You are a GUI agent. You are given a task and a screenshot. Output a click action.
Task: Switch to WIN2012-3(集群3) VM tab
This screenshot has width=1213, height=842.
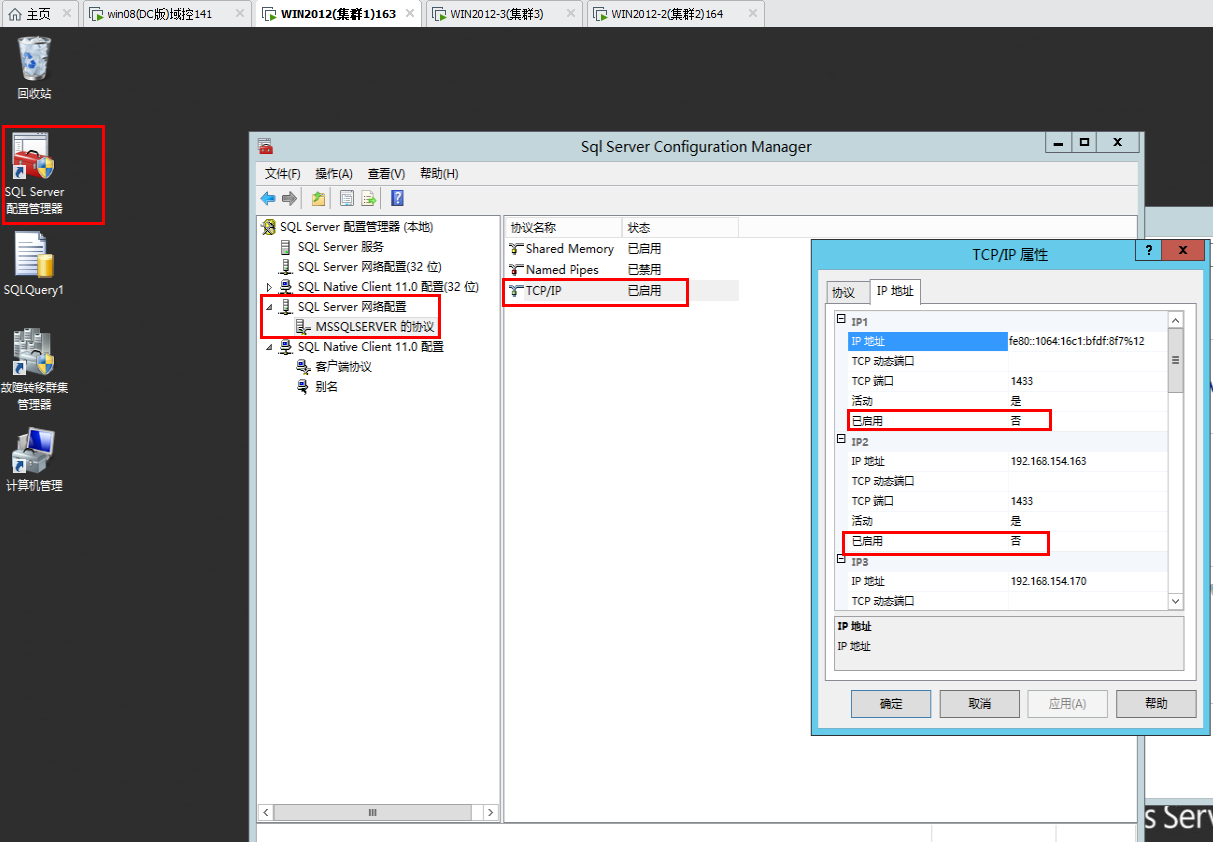tap(506, 14)
